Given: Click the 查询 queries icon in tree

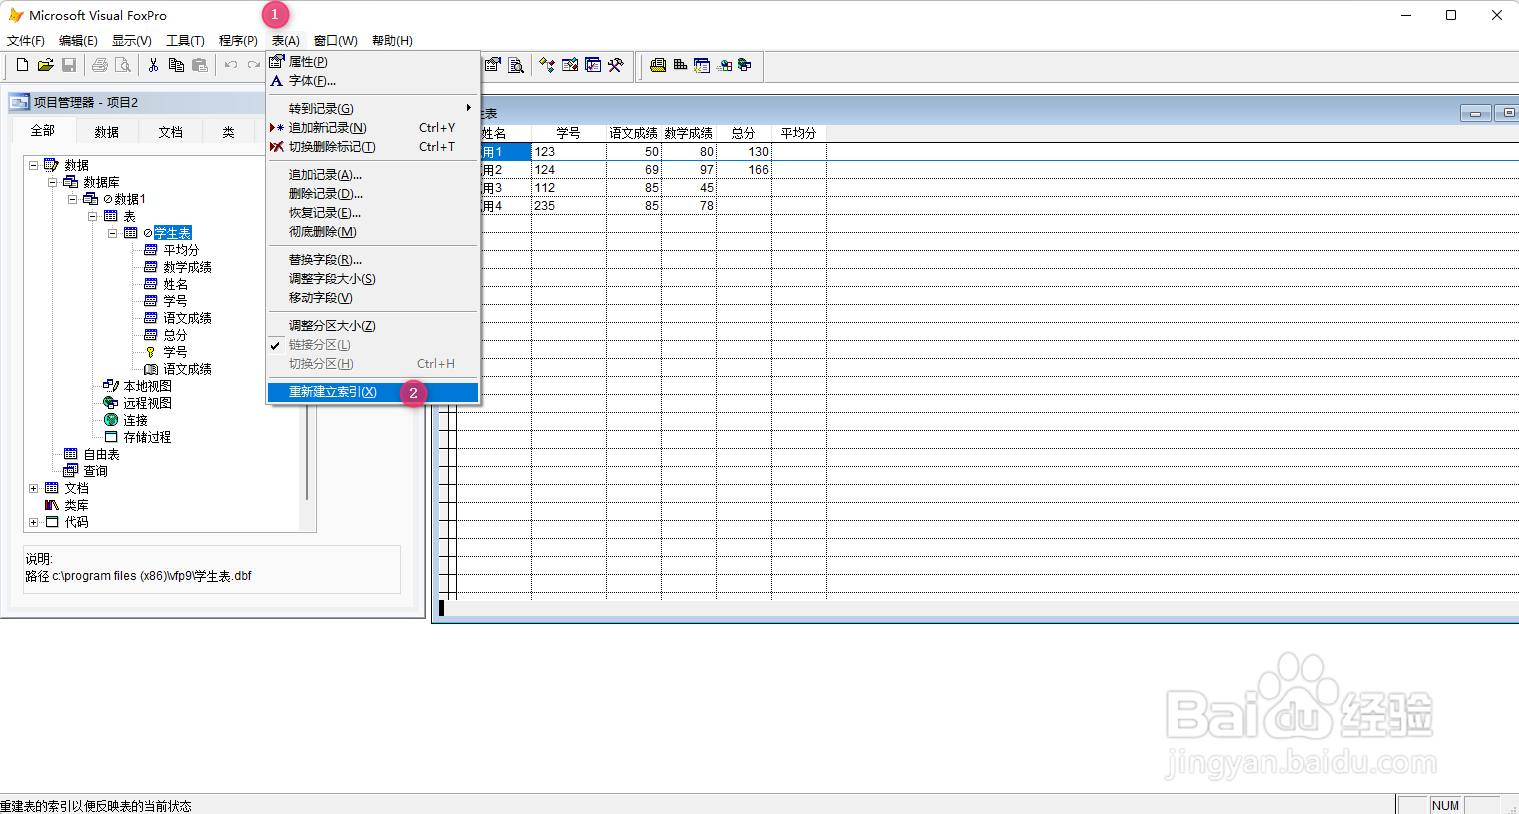Looking at the screenshot, I should (71, 470).
